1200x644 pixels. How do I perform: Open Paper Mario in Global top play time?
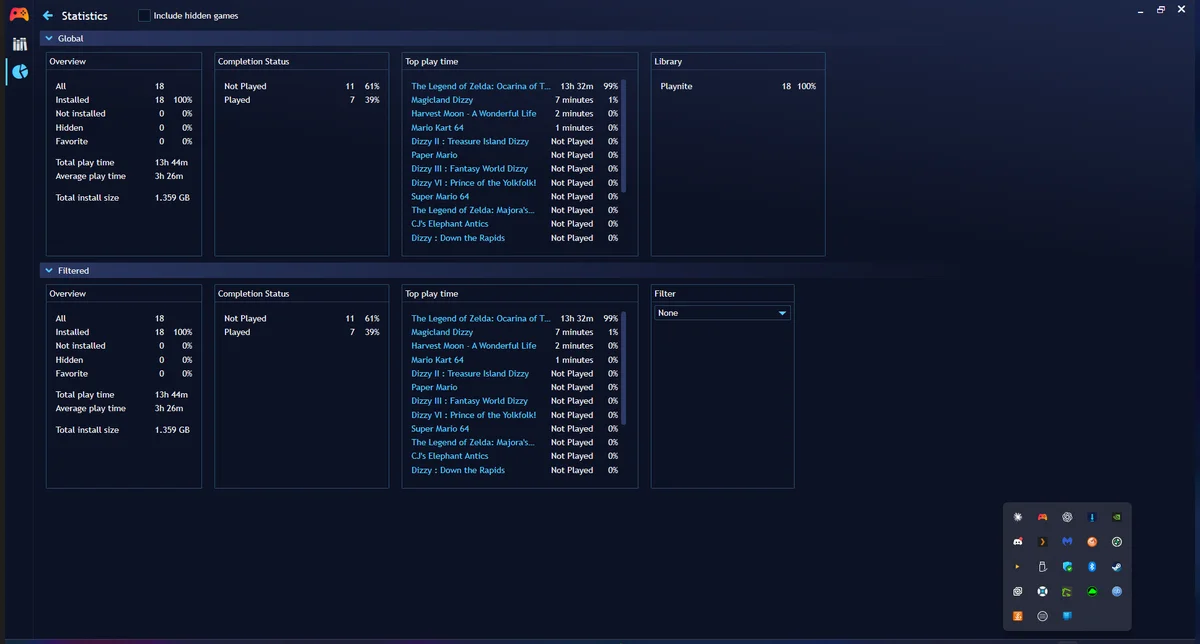click(434, 155)
